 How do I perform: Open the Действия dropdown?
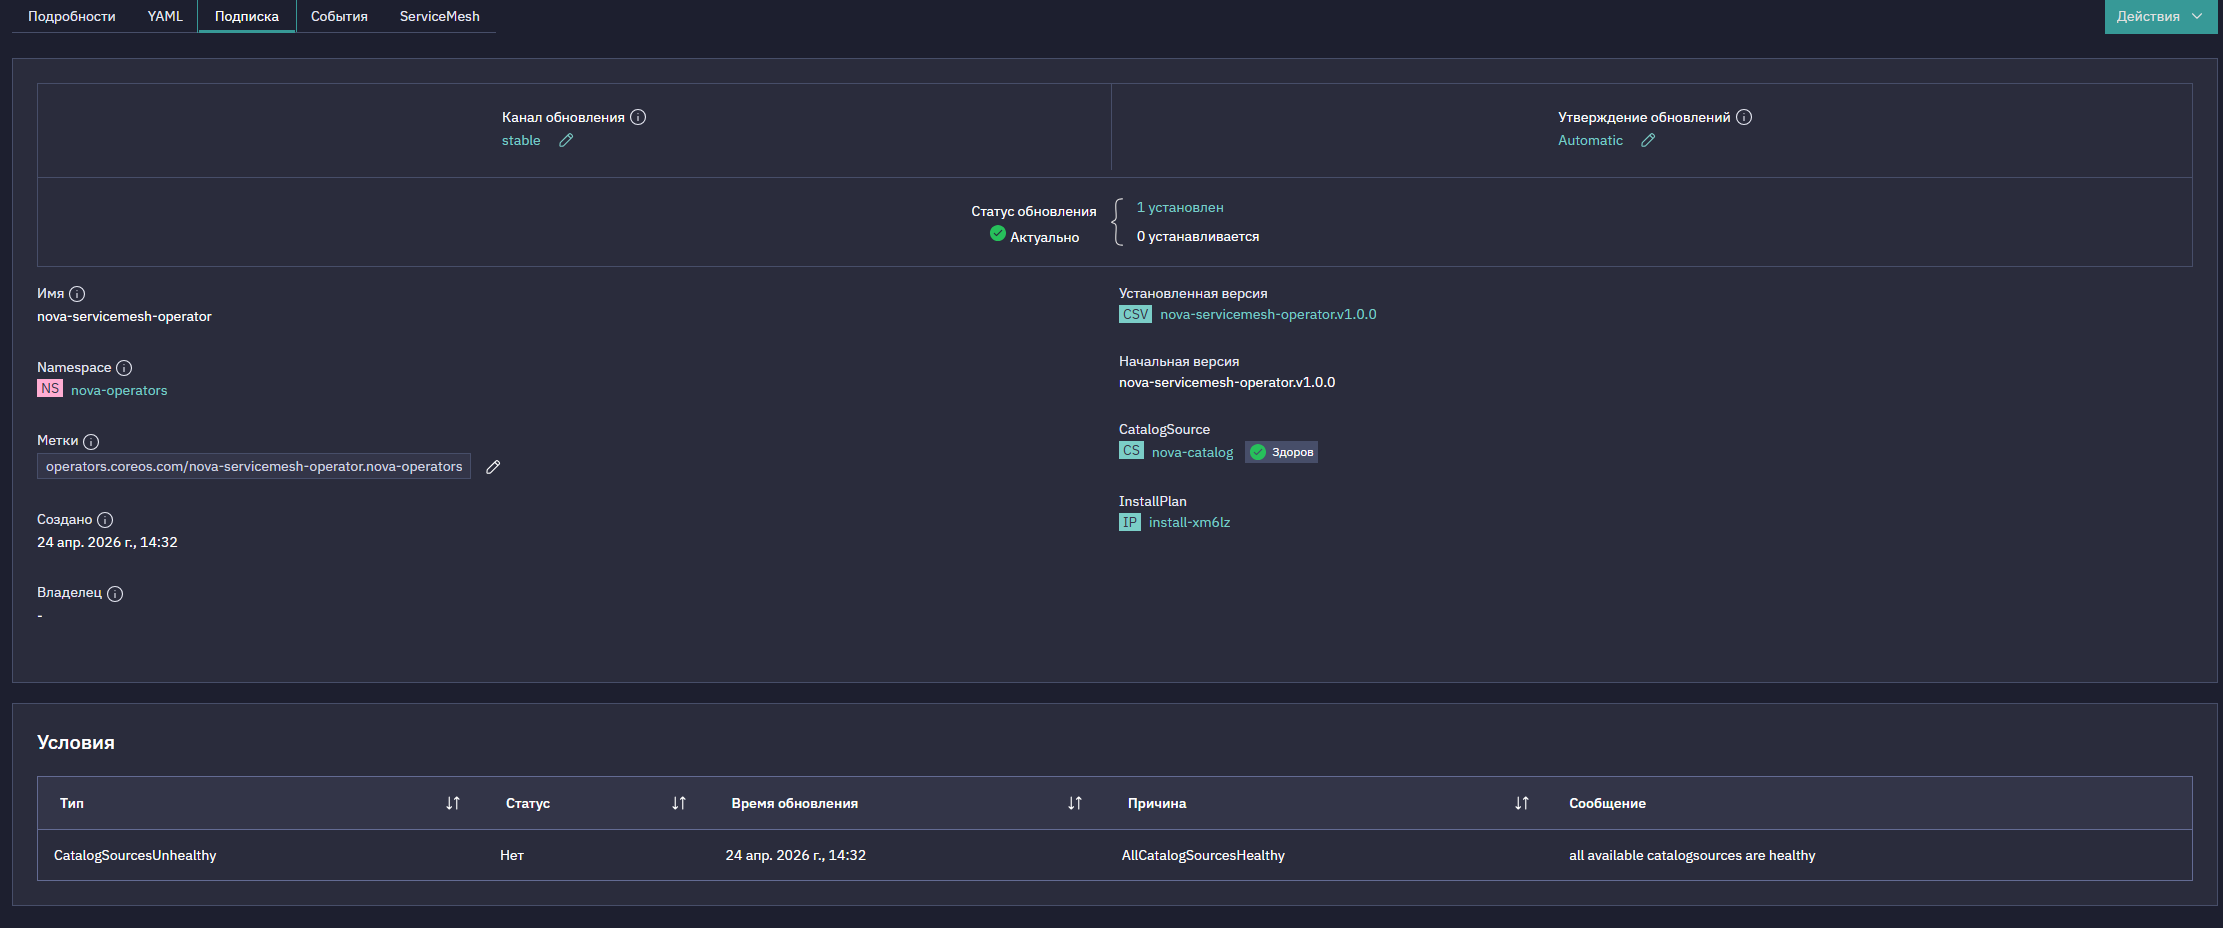point(2160,16)
